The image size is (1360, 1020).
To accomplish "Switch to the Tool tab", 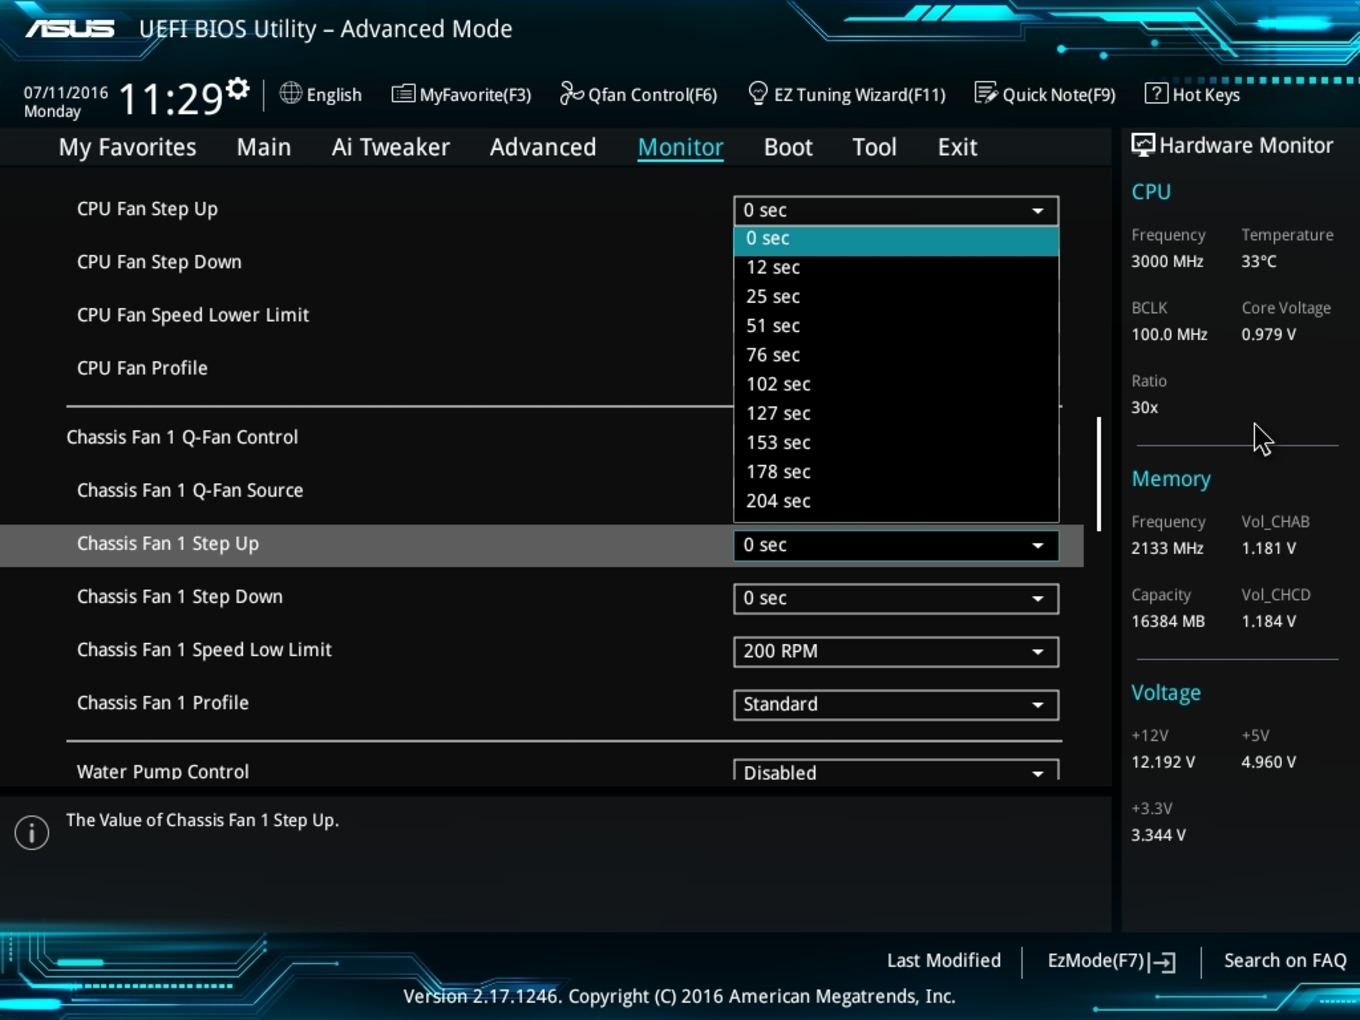I will click(874, 147).
